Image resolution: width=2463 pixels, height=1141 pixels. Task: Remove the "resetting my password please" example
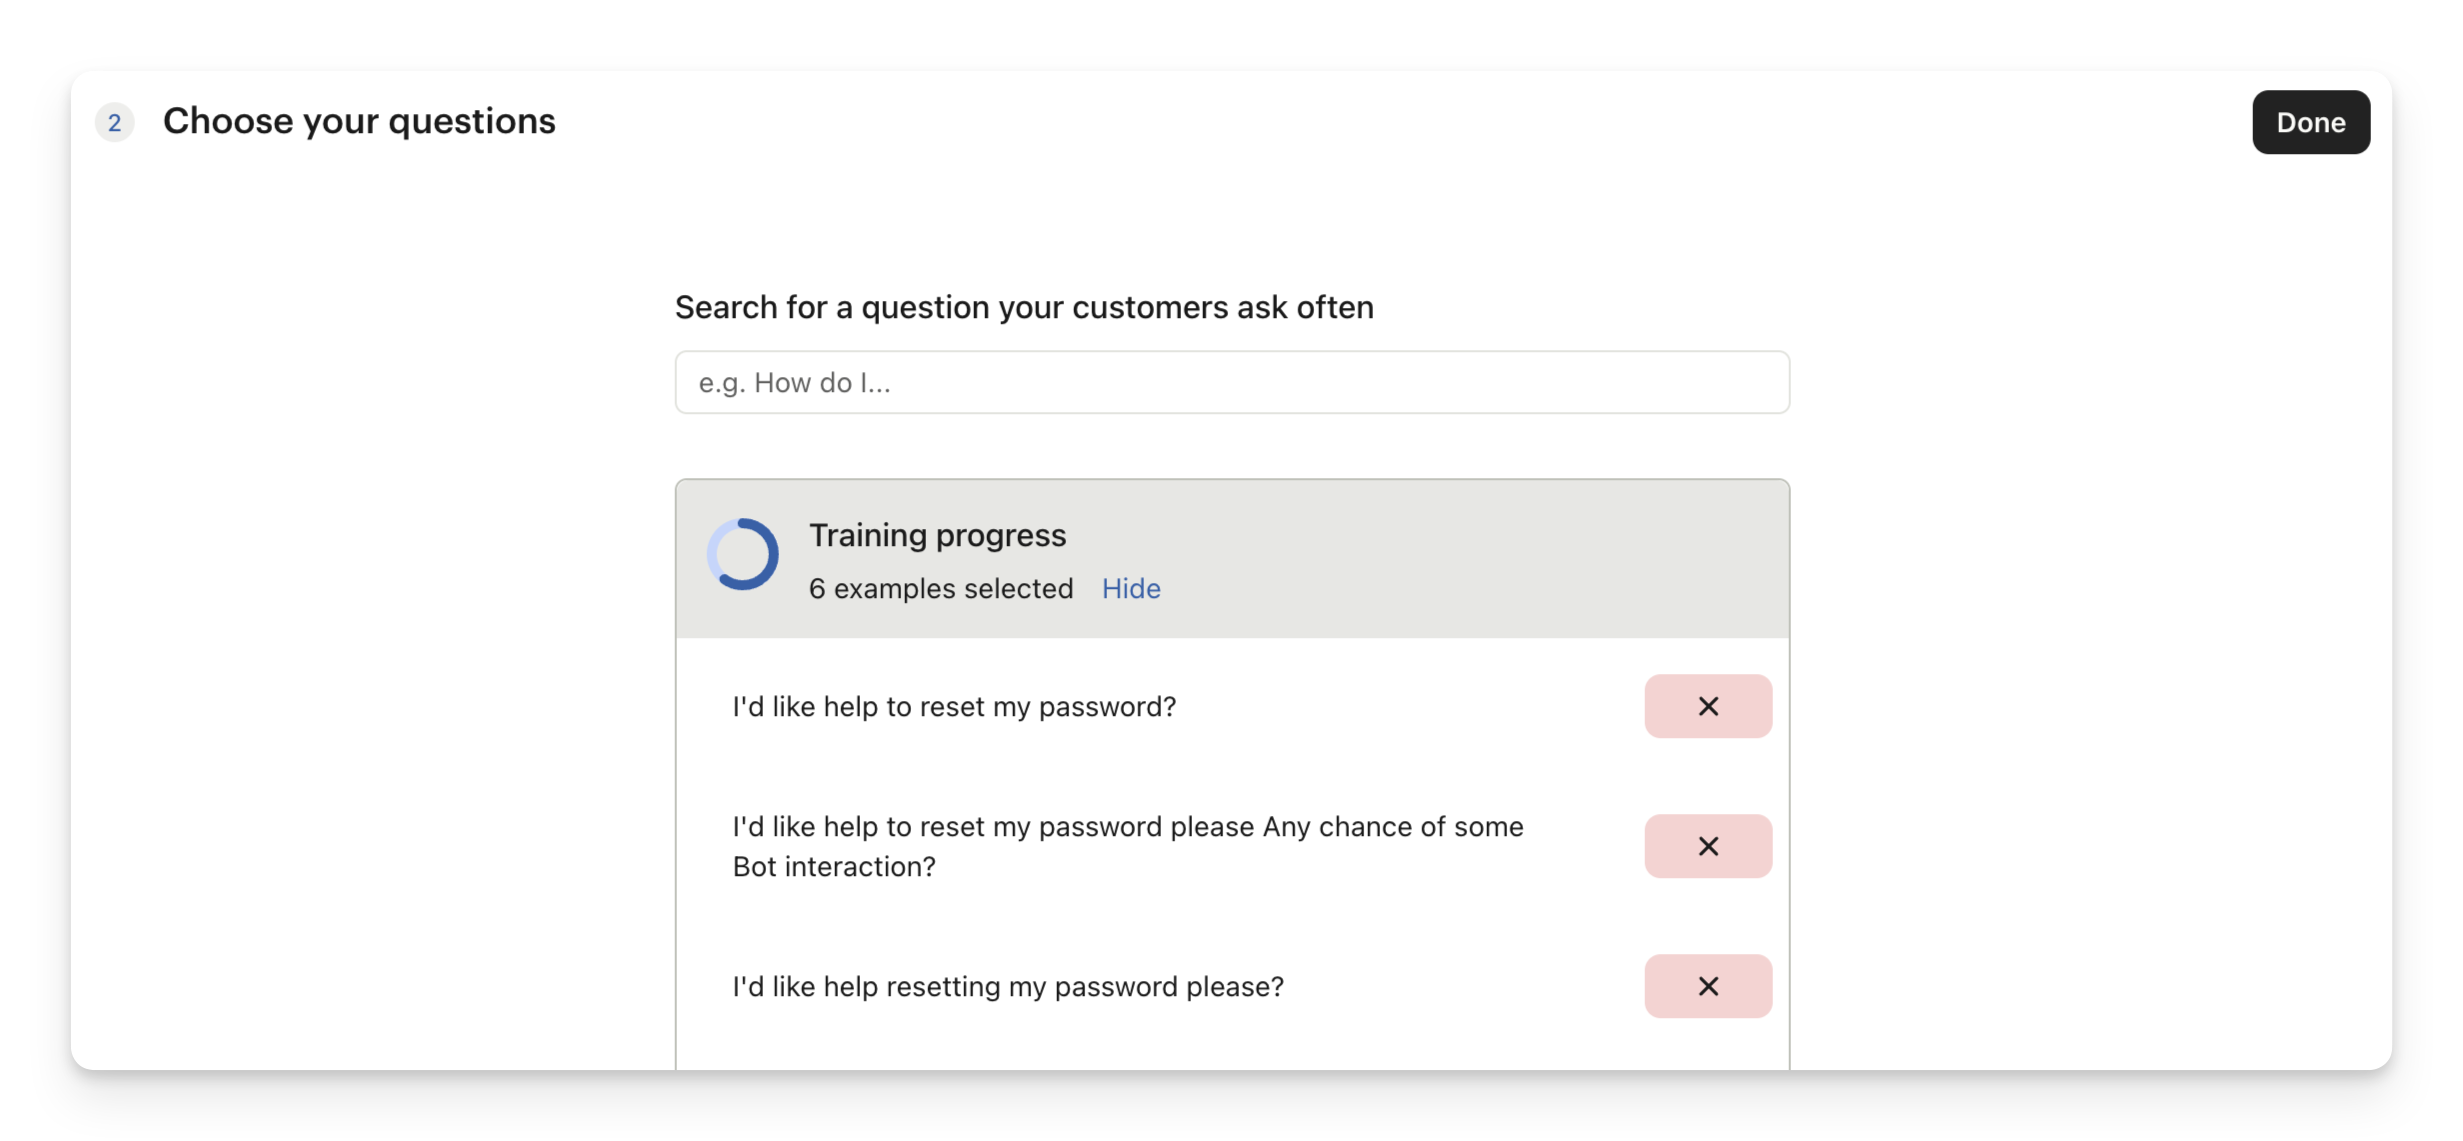1707,986
